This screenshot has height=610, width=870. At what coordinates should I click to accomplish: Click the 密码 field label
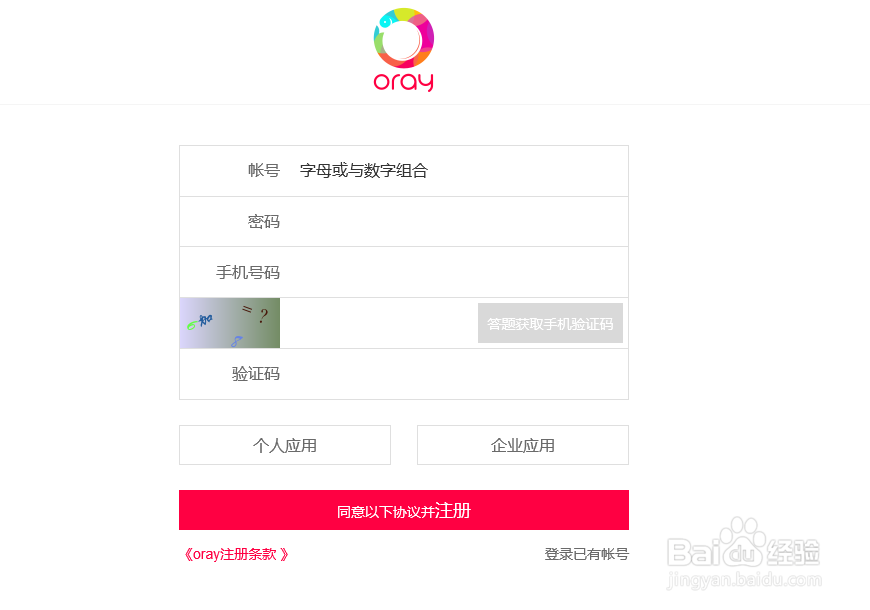pos(264,221)
